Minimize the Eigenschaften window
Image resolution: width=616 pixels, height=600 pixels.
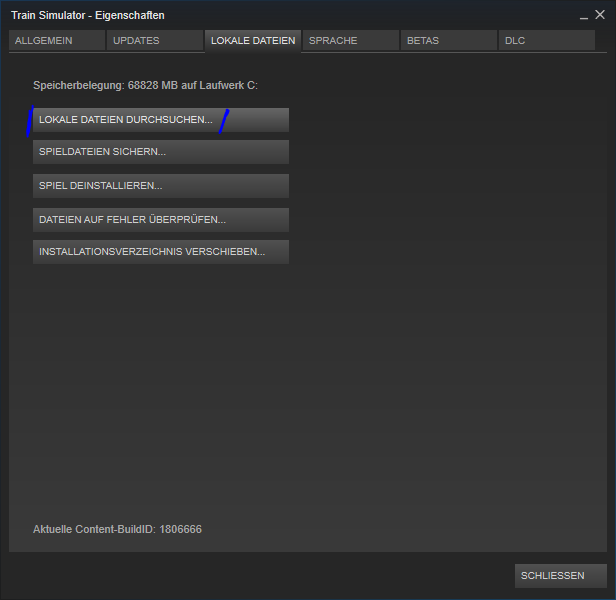584,16
